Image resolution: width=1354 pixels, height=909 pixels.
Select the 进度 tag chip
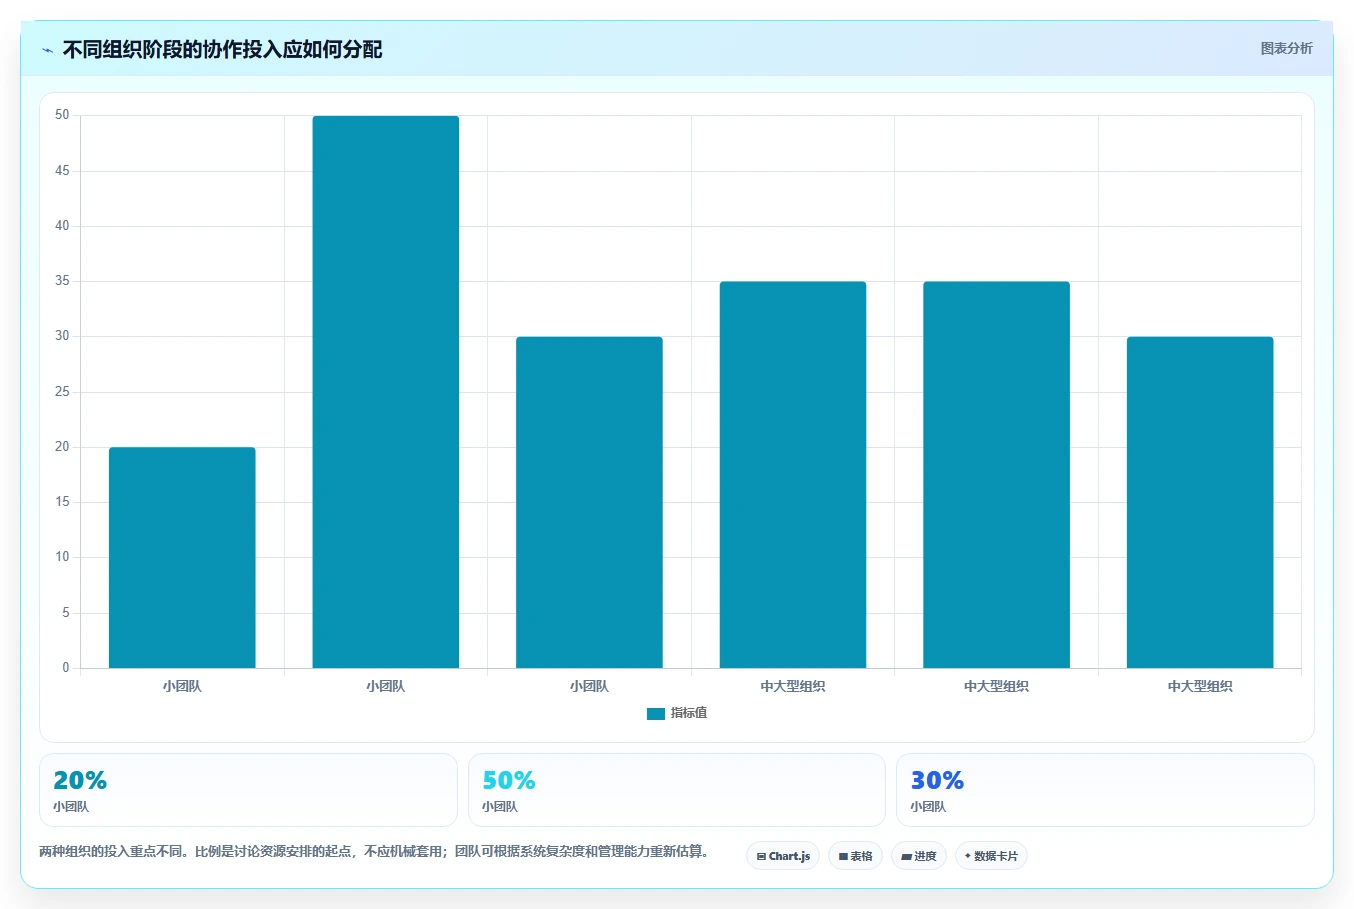[919, 856]
